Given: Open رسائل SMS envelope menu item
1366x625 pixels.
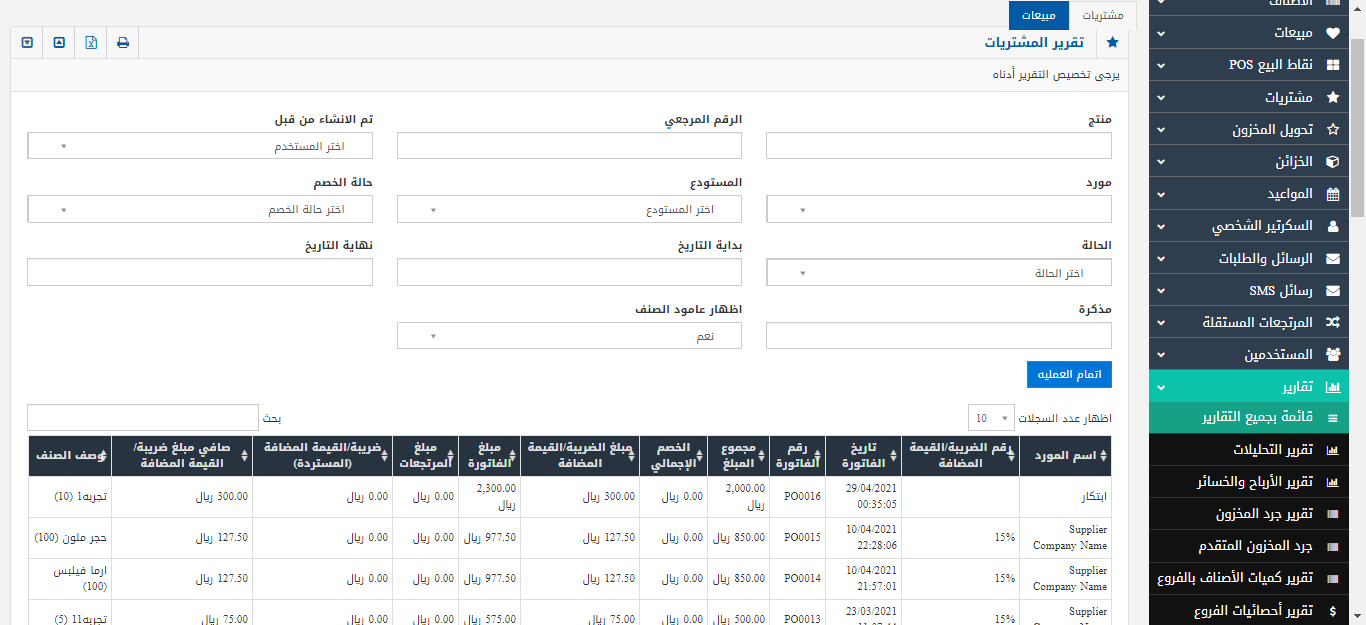Looking at the screenshot, I should [1257, 291].
